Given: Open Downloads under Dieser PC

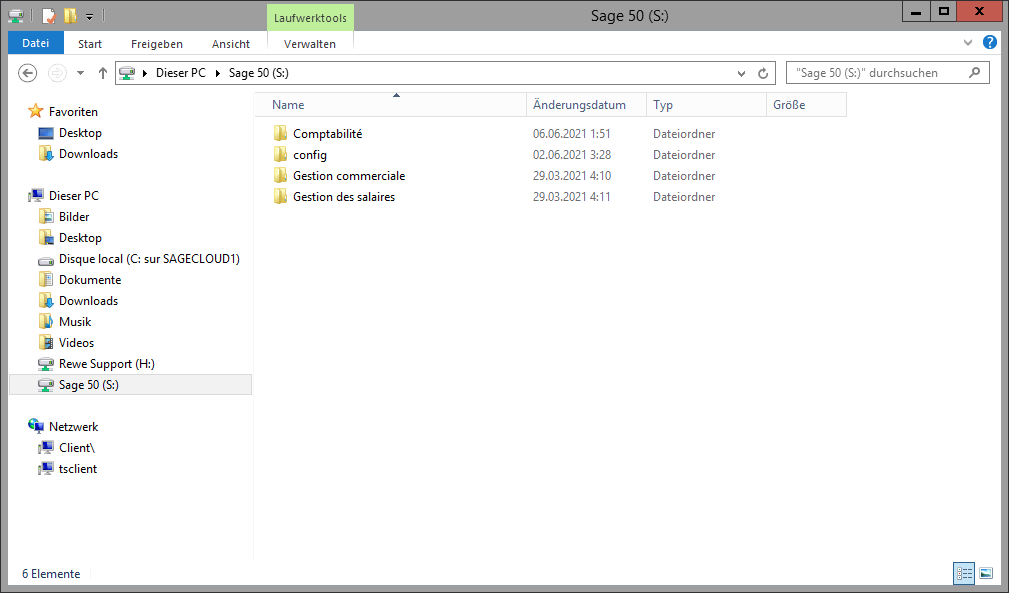Looking at the screenshot, I should [88, 301].
